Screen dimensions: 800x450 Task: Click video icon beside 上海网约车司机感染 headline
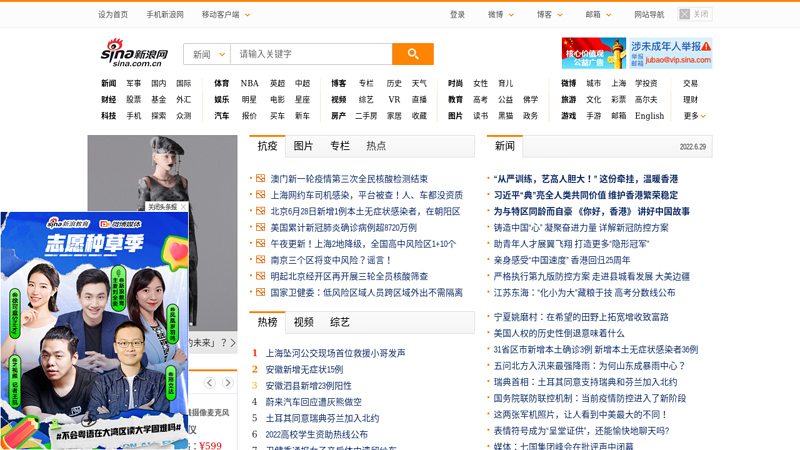260,195
